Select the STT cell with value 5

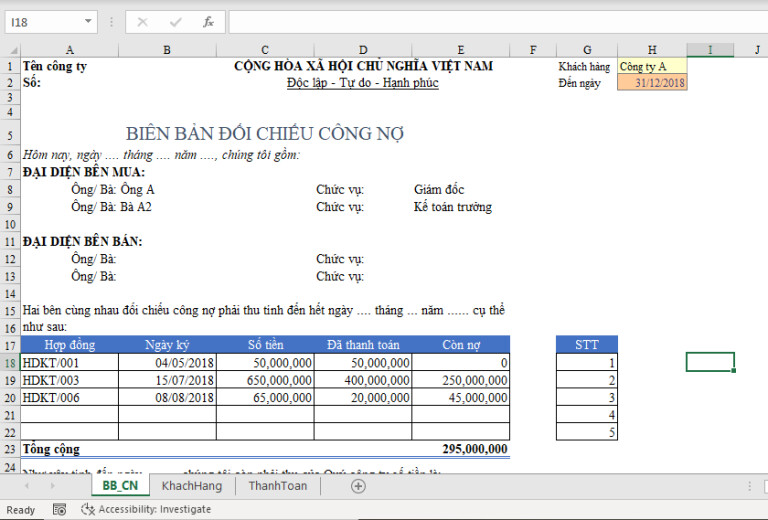(587, 432)
